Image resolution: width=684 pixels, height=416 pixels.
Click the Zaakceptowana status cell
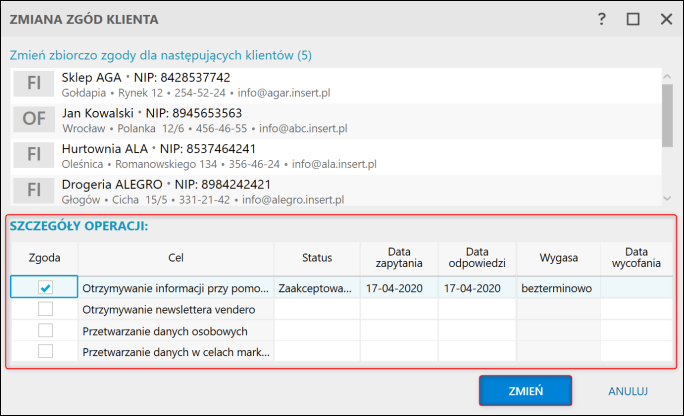tap(317, 288)
